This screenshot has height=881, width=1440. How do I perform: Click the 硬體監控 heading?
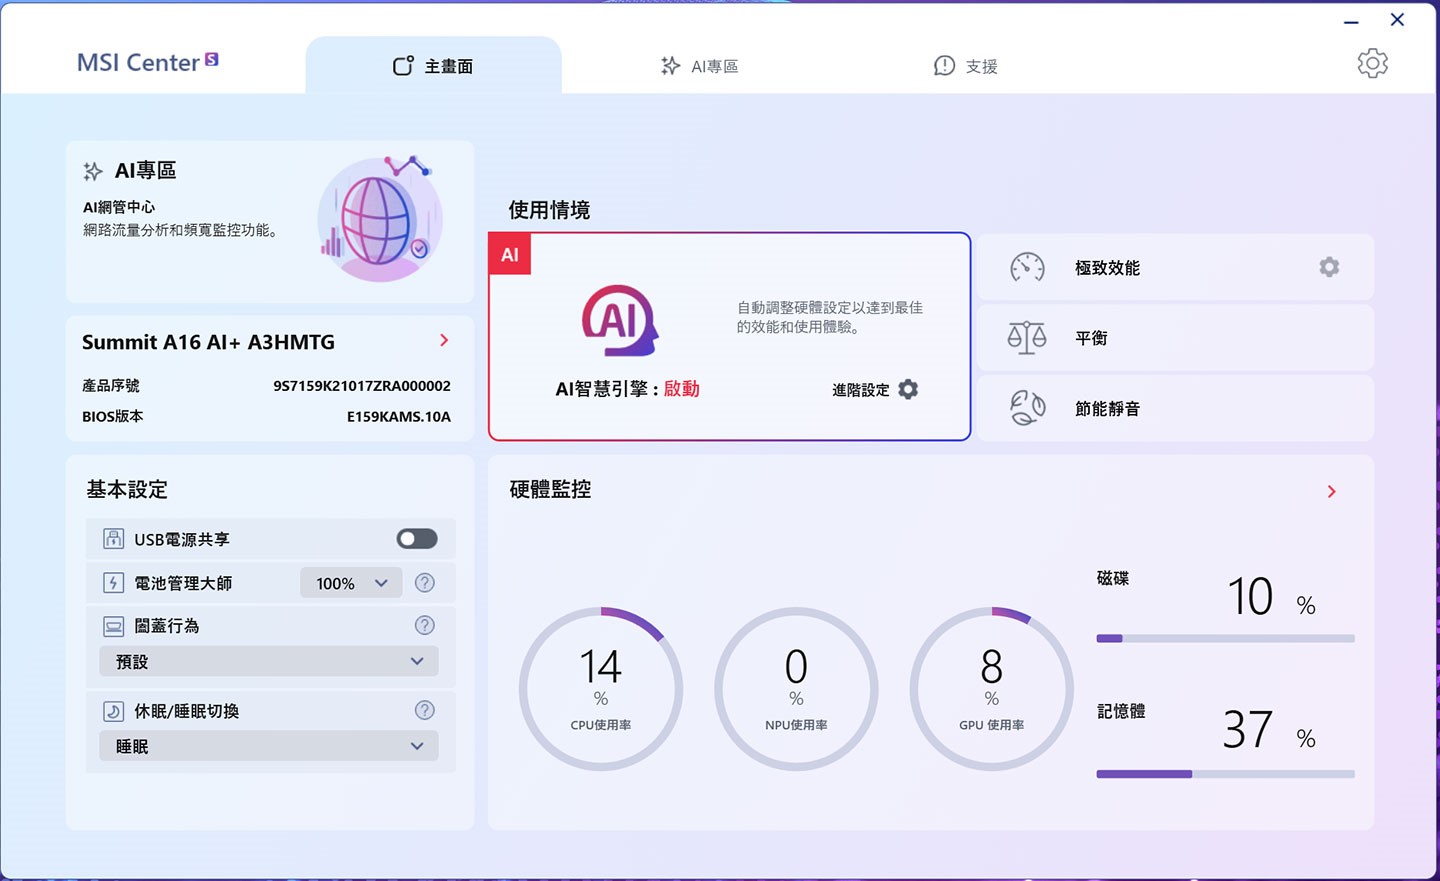coord(550,489)
